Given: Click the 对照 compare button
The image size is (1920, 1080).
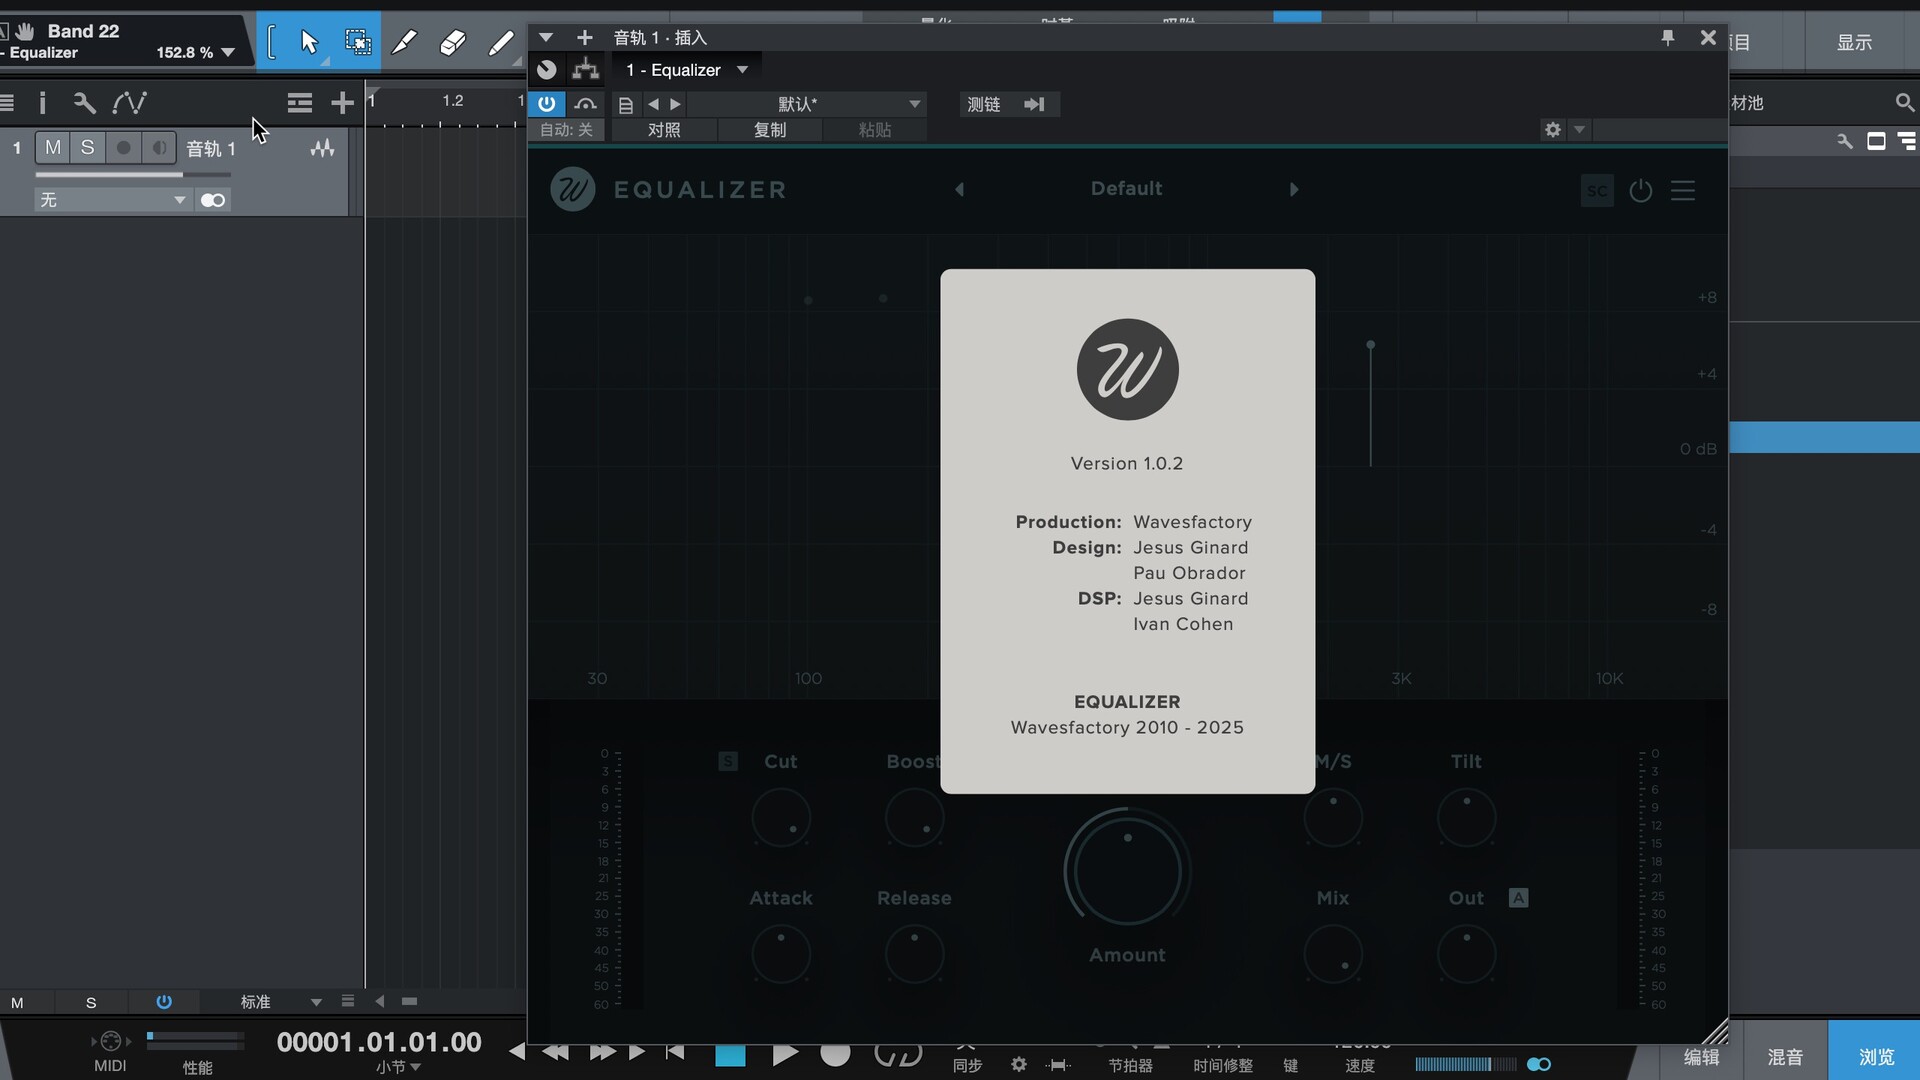Looking at the screenshot, I should pyautogui.click(x=664, y=130).
